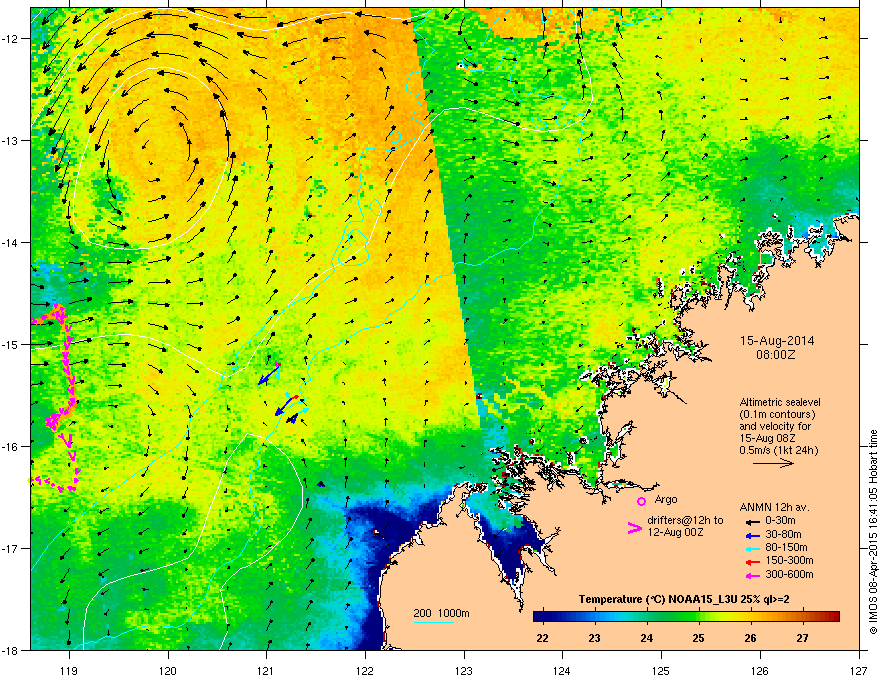Select the cyan 80-150m legend arrow
880x680 pixels.
(x=751, y=548)
